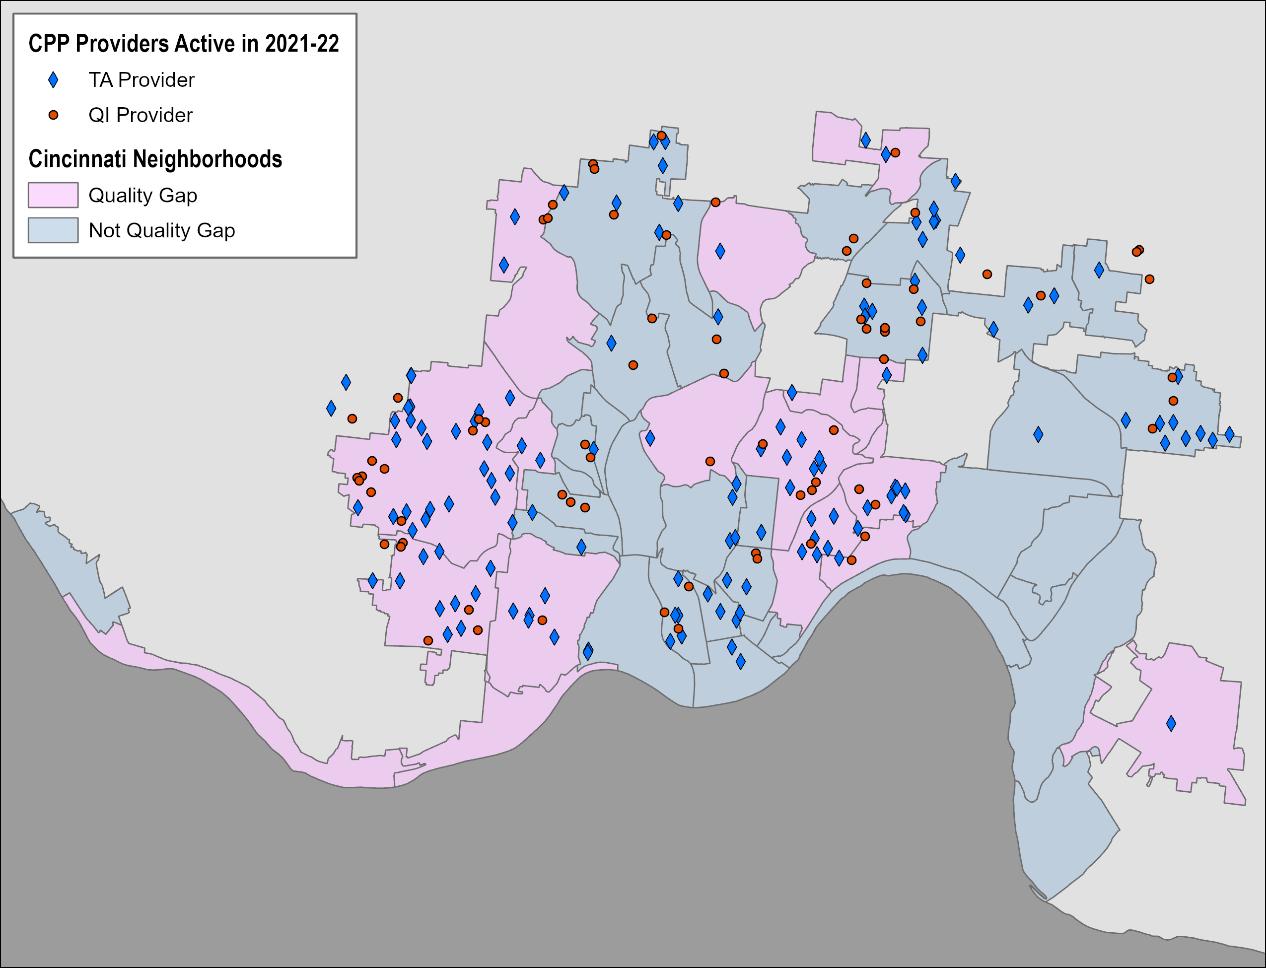Click the QI Provider orange dot legend symbol

pyautogui.click(x=53, y=115)
